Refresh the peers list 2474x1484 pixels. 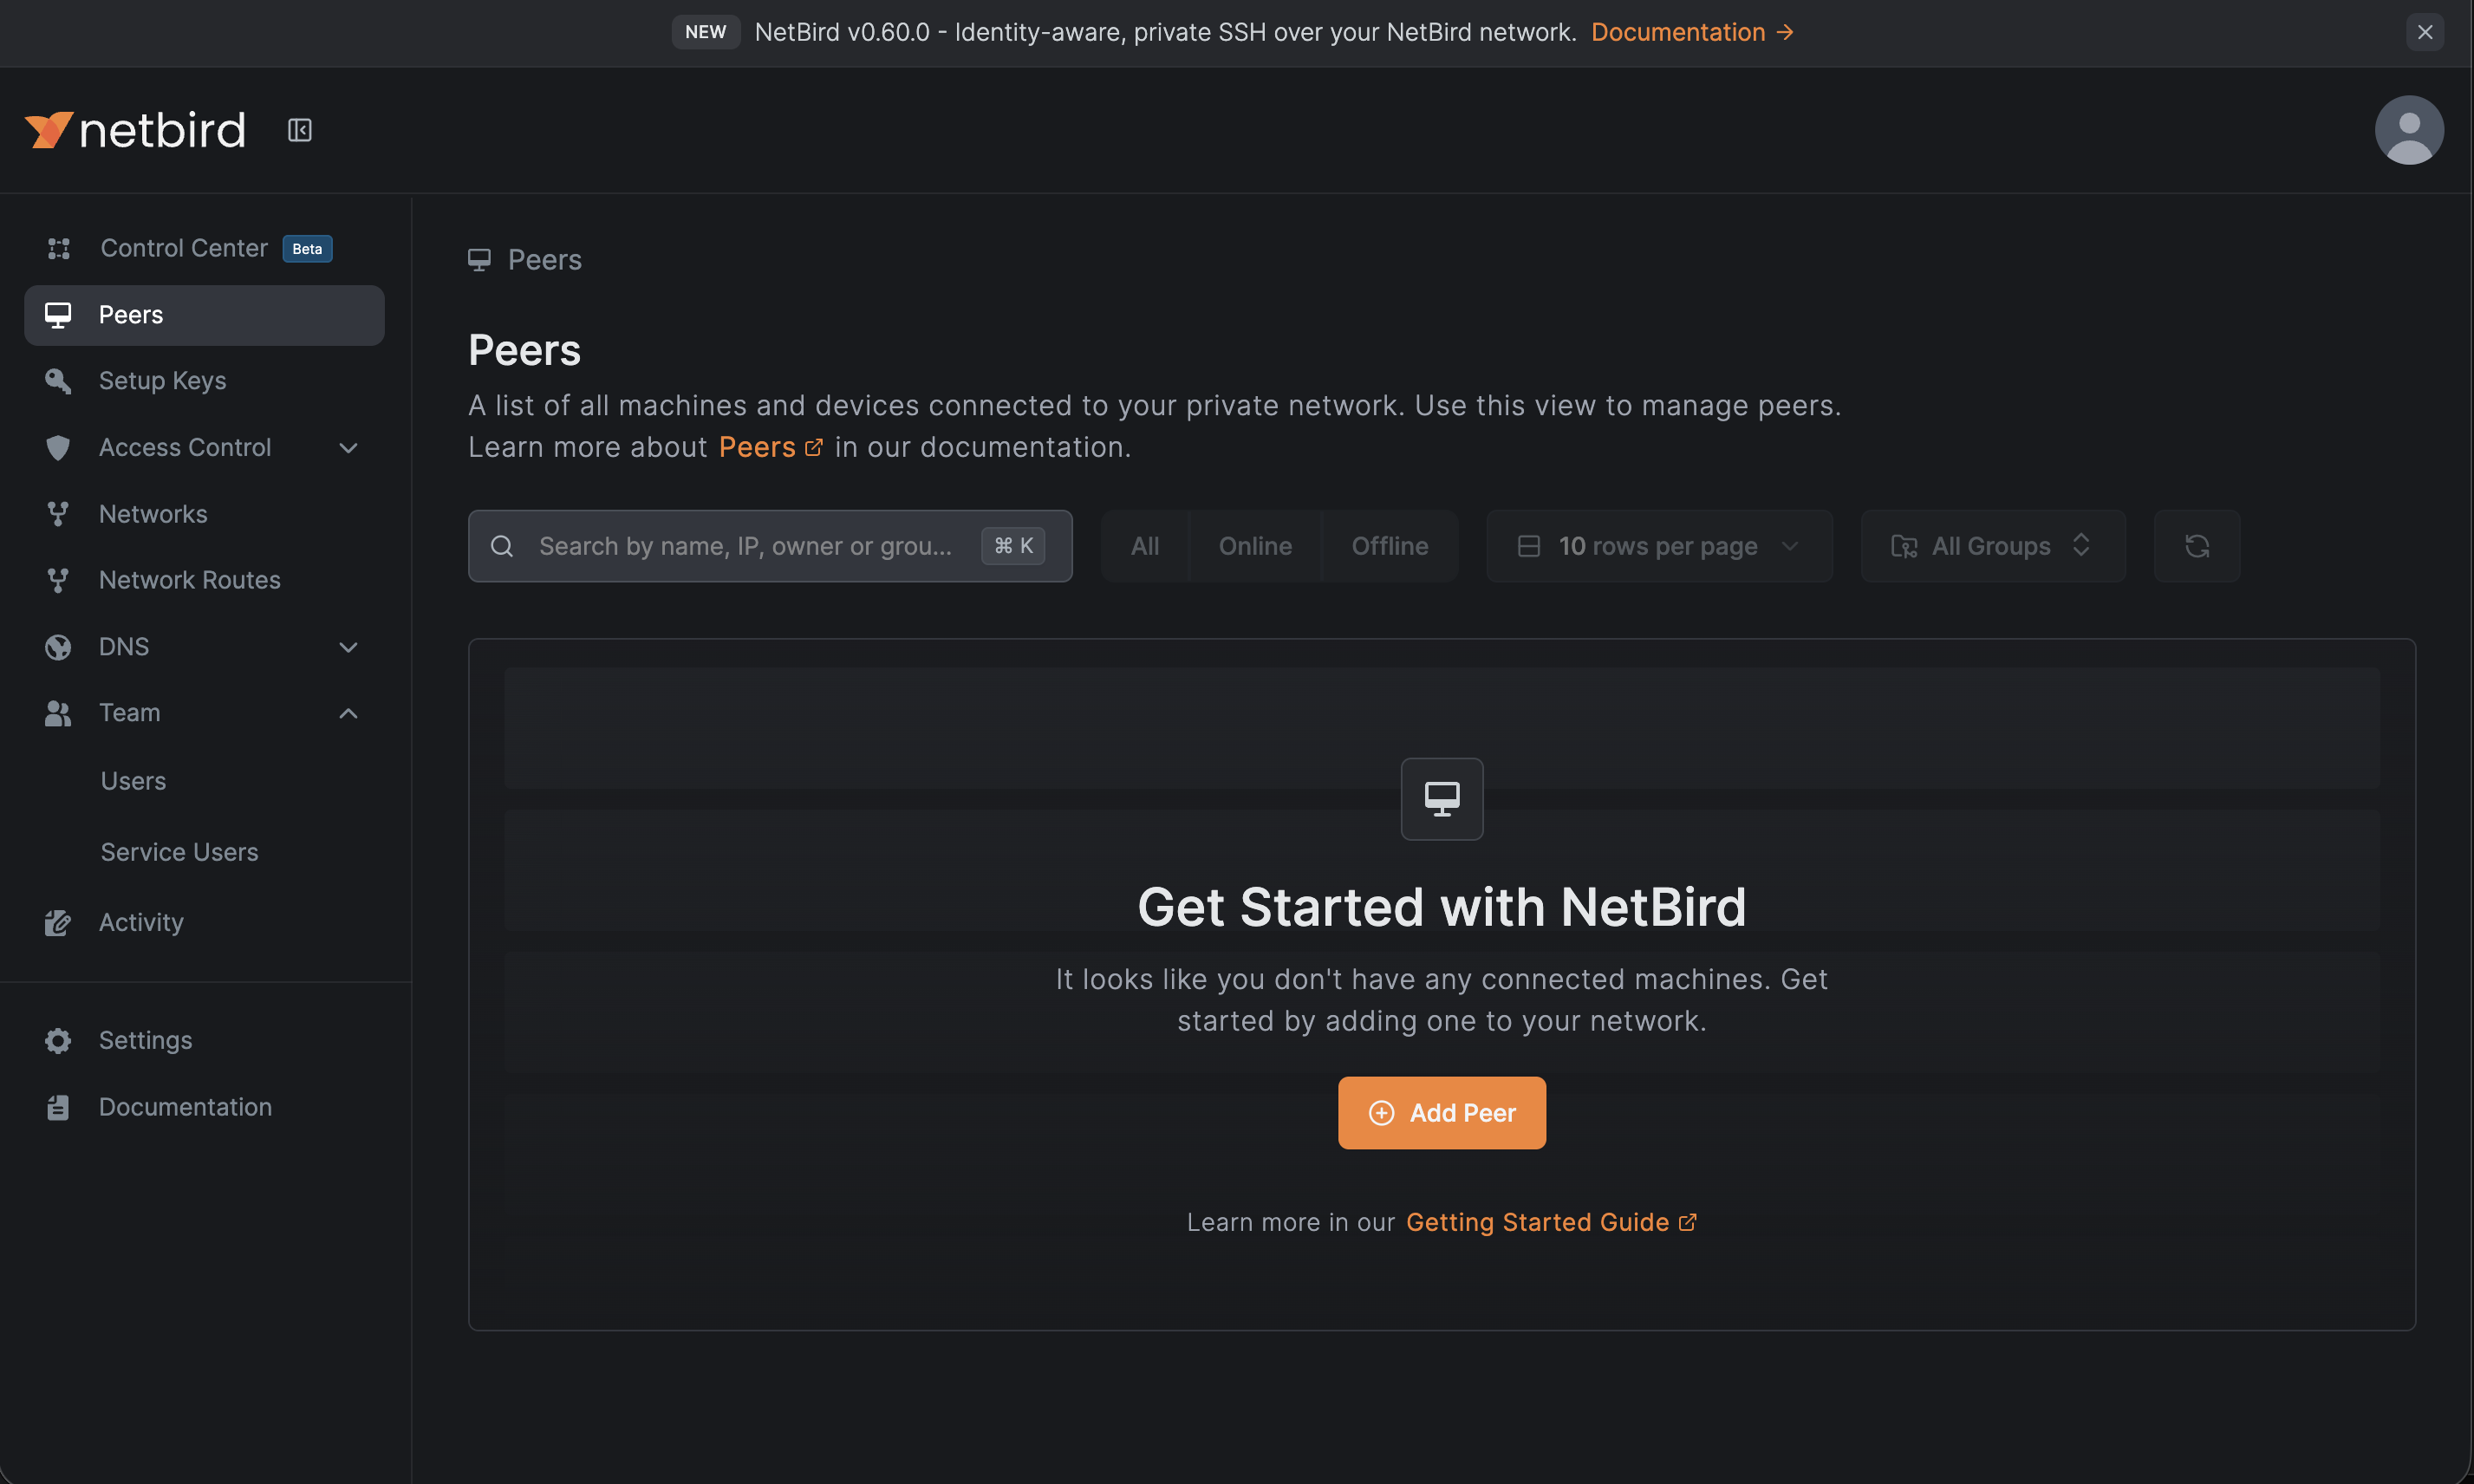pyautogui.click(x=2196, y=545)
